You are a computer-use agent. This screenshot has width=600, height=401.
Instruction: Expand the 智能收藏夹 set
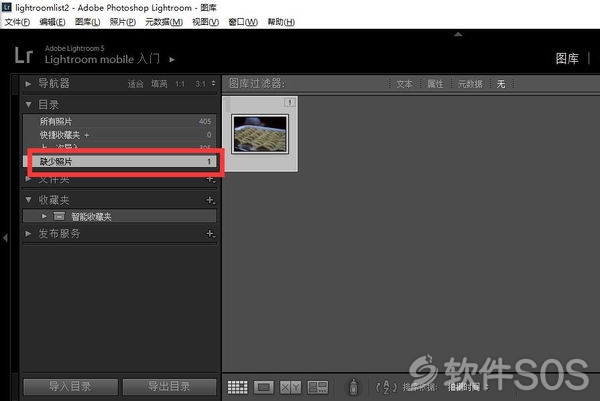(x=44, y=216)
